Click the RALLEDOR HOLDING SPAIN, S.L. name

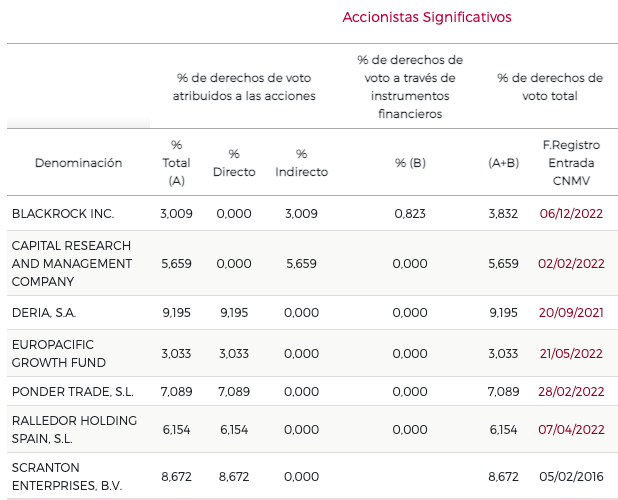(74, 429)
